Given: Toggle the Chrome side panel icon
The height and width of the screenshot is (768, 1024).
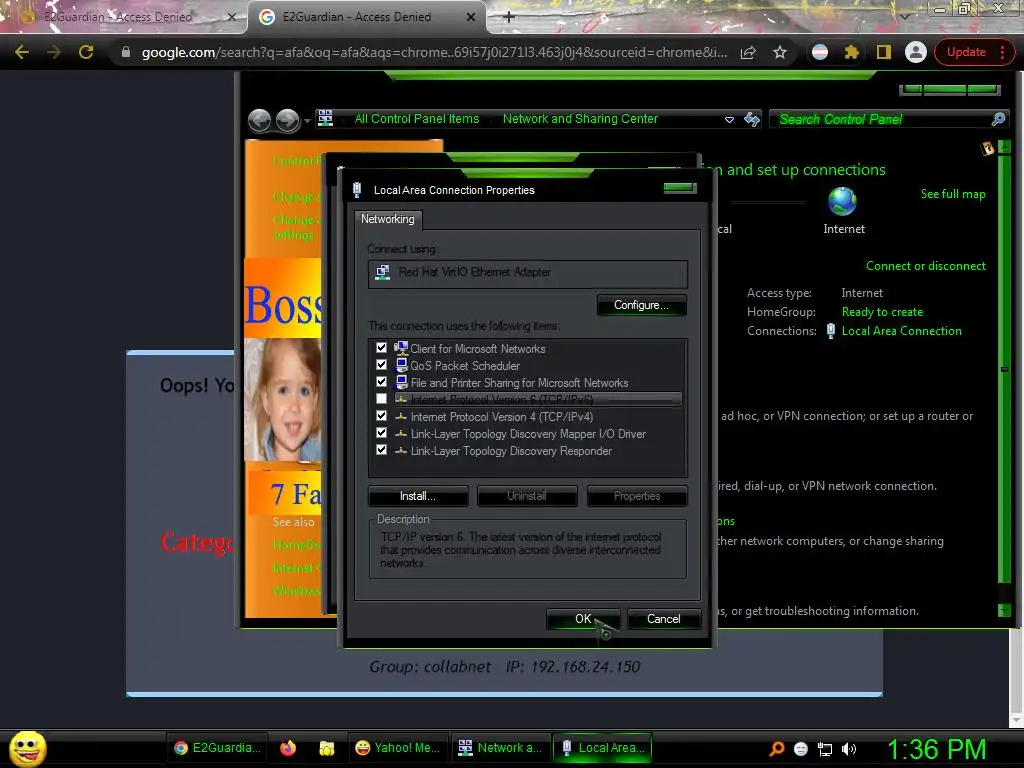Looking at the screenshot, I should point(884,52).
